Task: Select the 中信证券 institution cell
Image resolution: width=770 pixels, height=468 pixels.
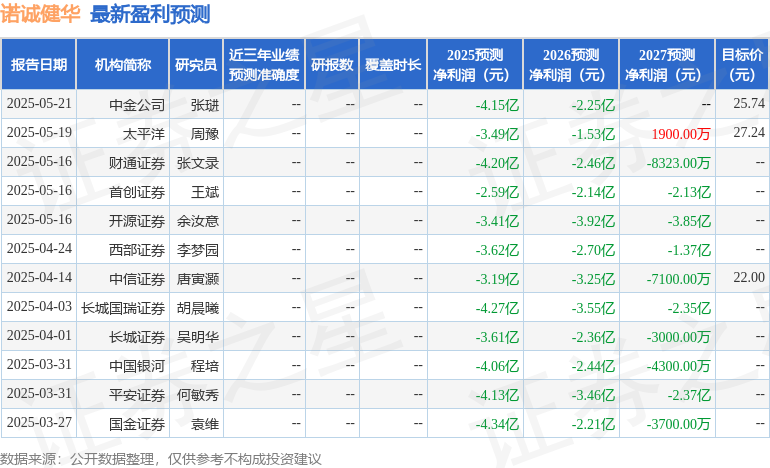Action: [137, 278]
